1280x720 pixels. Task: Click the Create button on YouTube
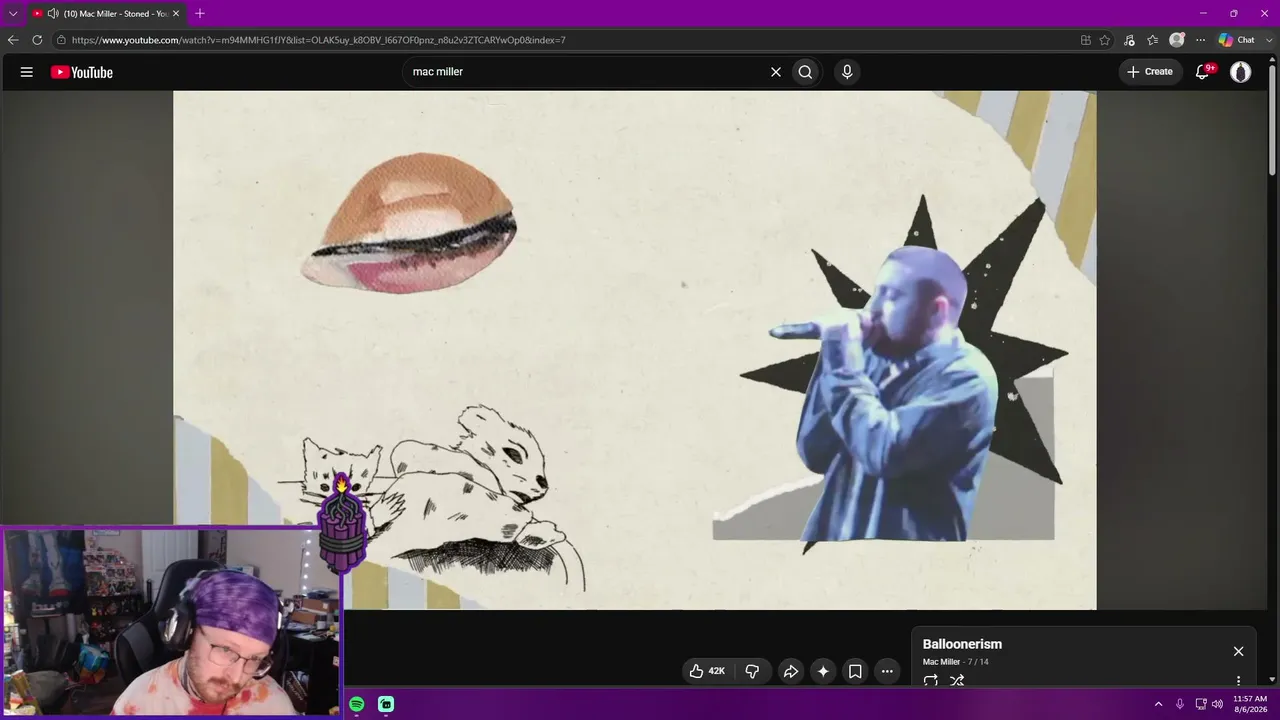click(1150, 72)
